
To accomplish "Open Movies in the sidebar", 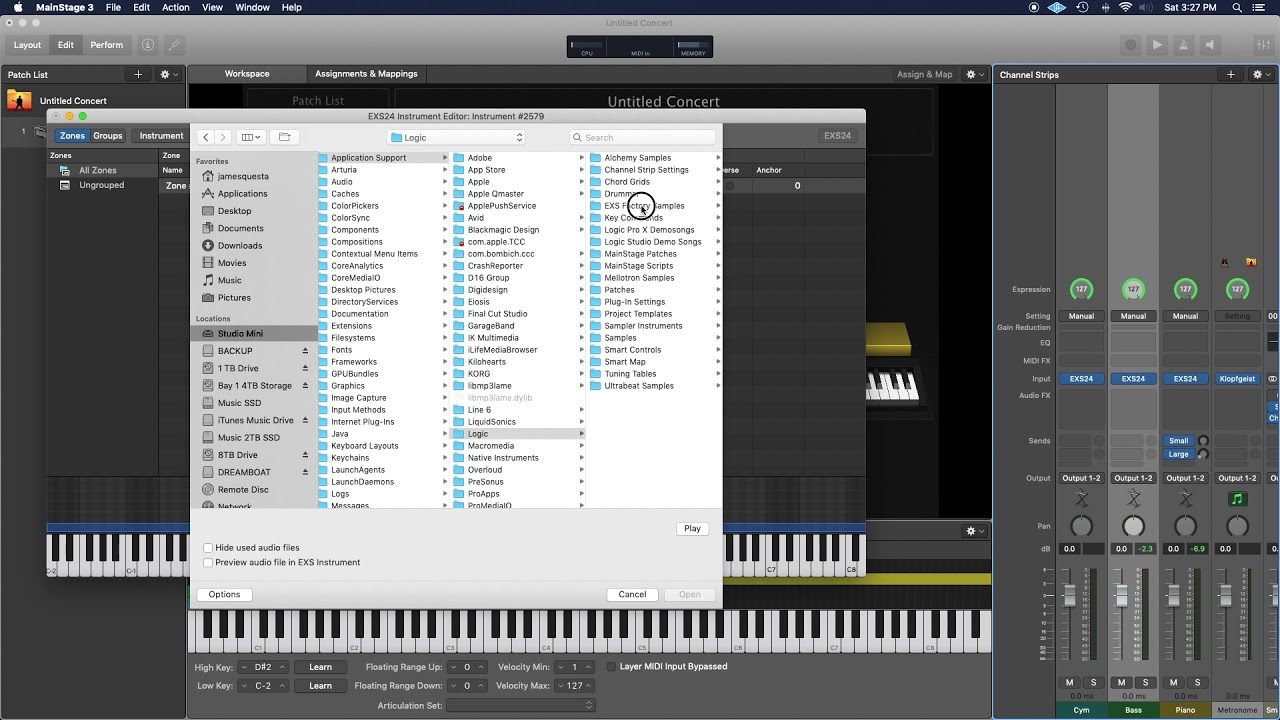I will click(x=231, y=263).
